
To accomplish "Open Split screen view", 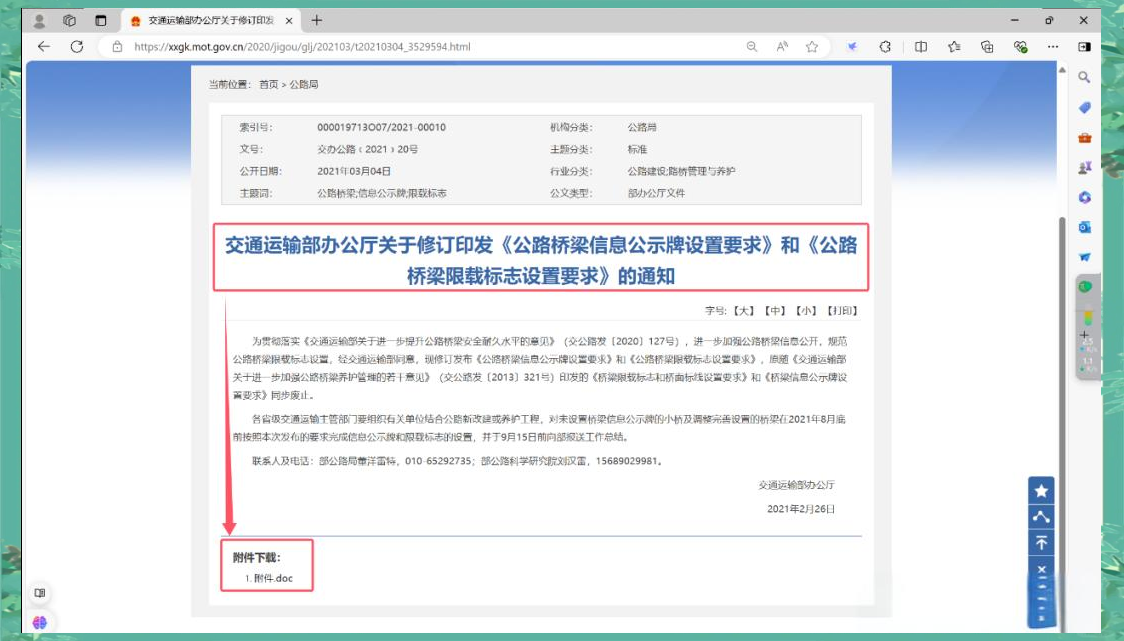I will [921, 47].
